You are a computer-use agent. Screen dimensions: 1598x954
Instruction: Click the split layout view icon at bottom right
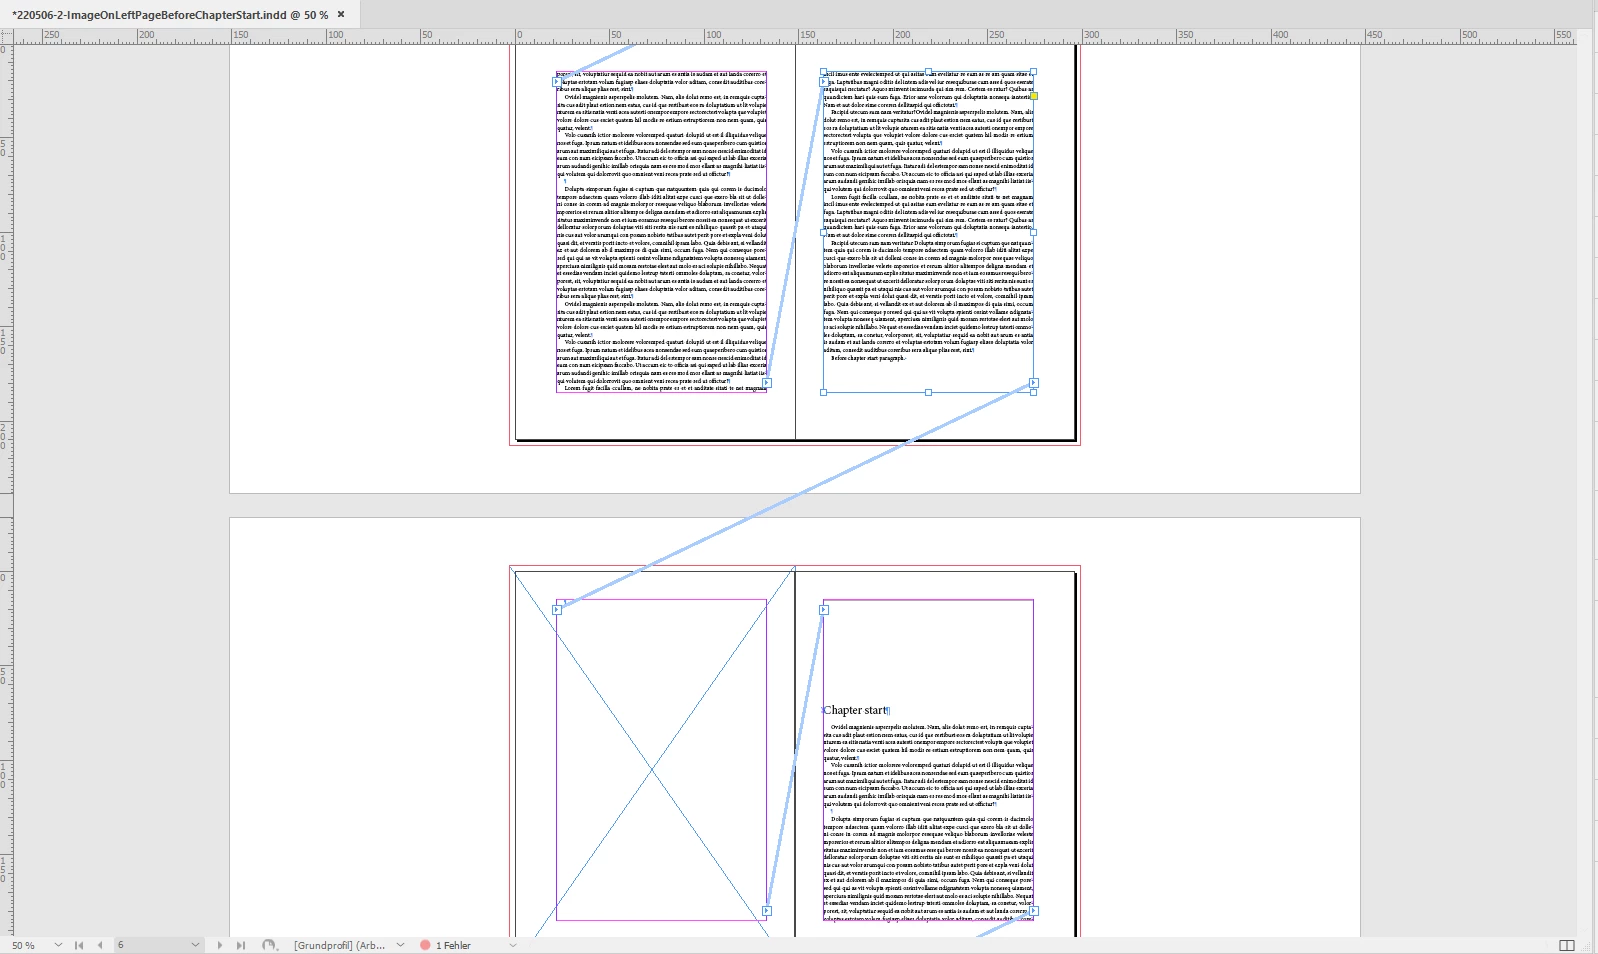(1567, 945)
